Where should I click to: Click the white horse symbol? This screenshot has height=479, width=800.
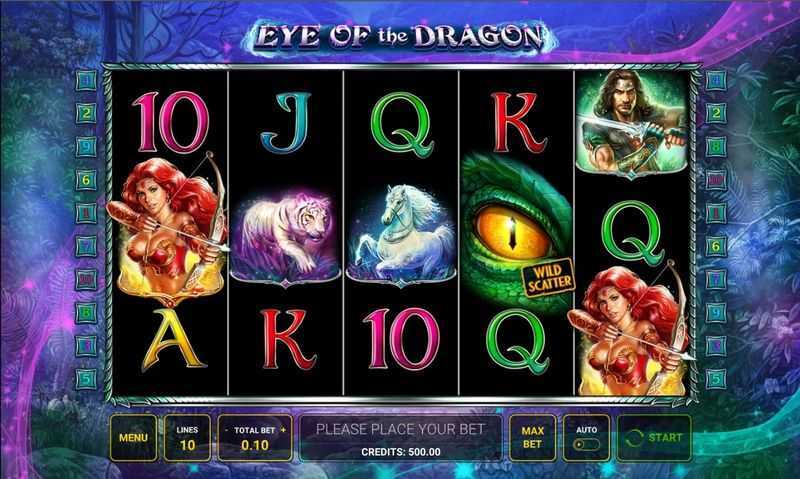pyautogui.click(x=401, y=234)
